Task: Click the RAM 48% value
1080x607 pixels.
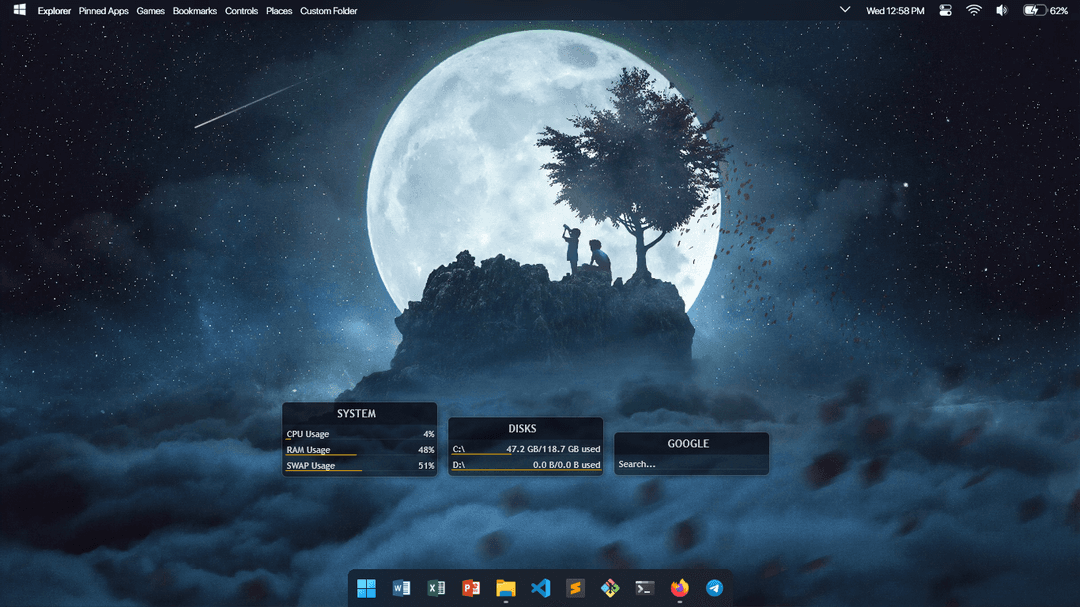Action: tap(426, 450)
